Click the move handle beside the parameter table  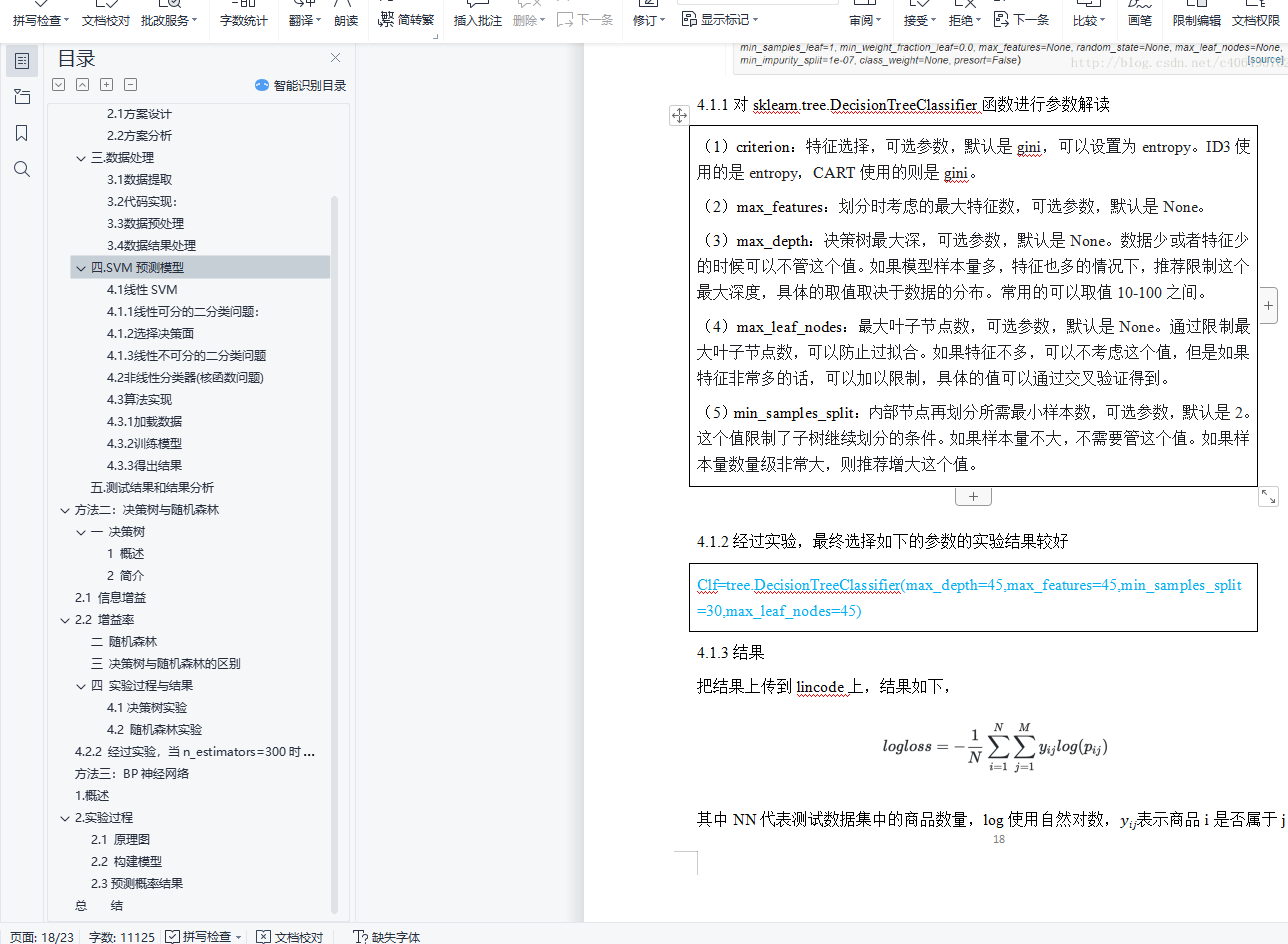679,115
